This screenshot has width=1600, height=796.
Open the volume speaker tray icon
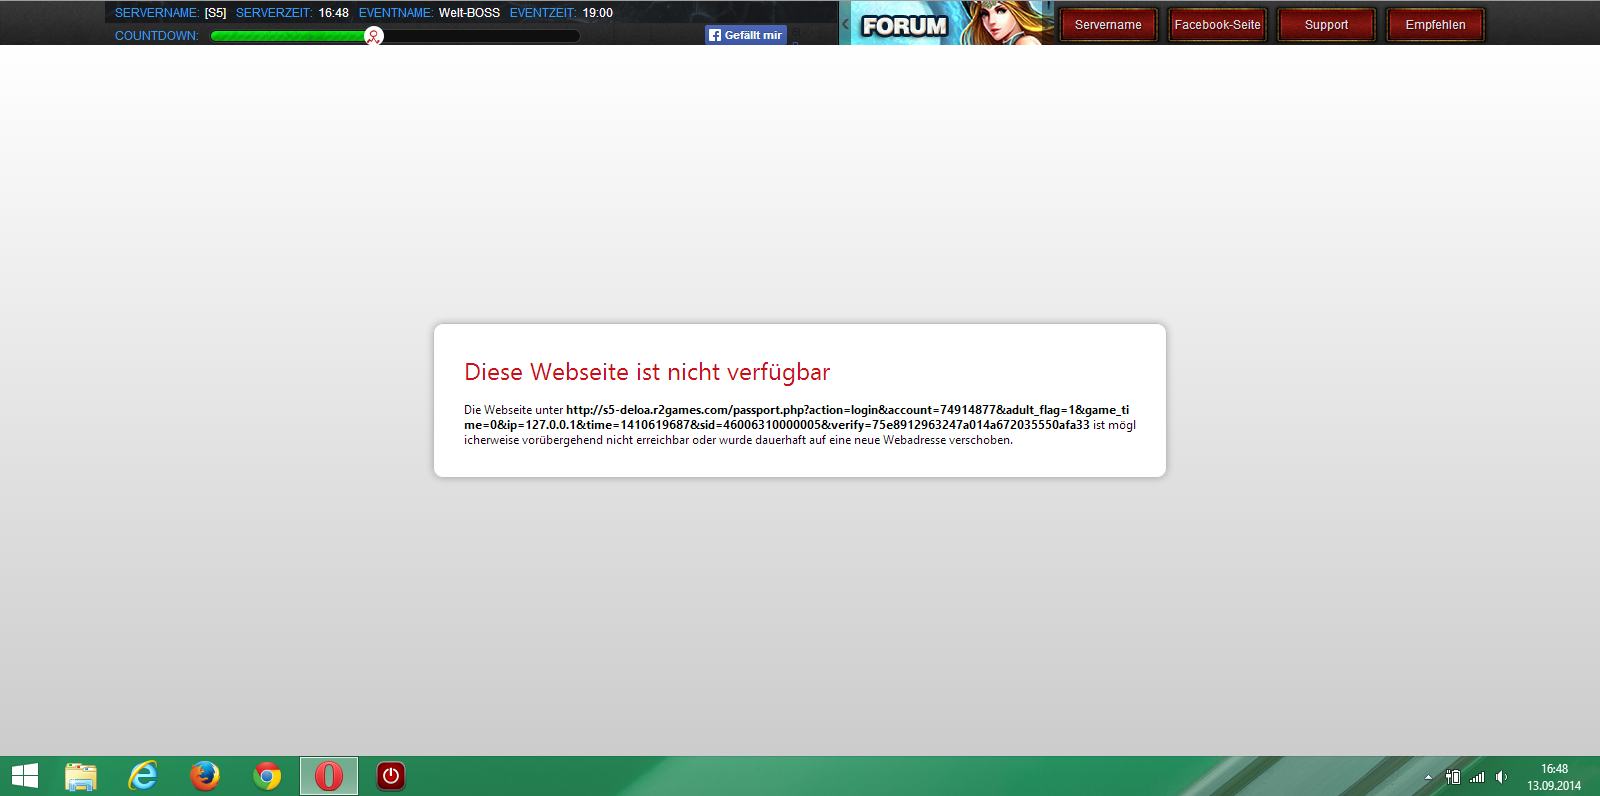[1501, 777]
